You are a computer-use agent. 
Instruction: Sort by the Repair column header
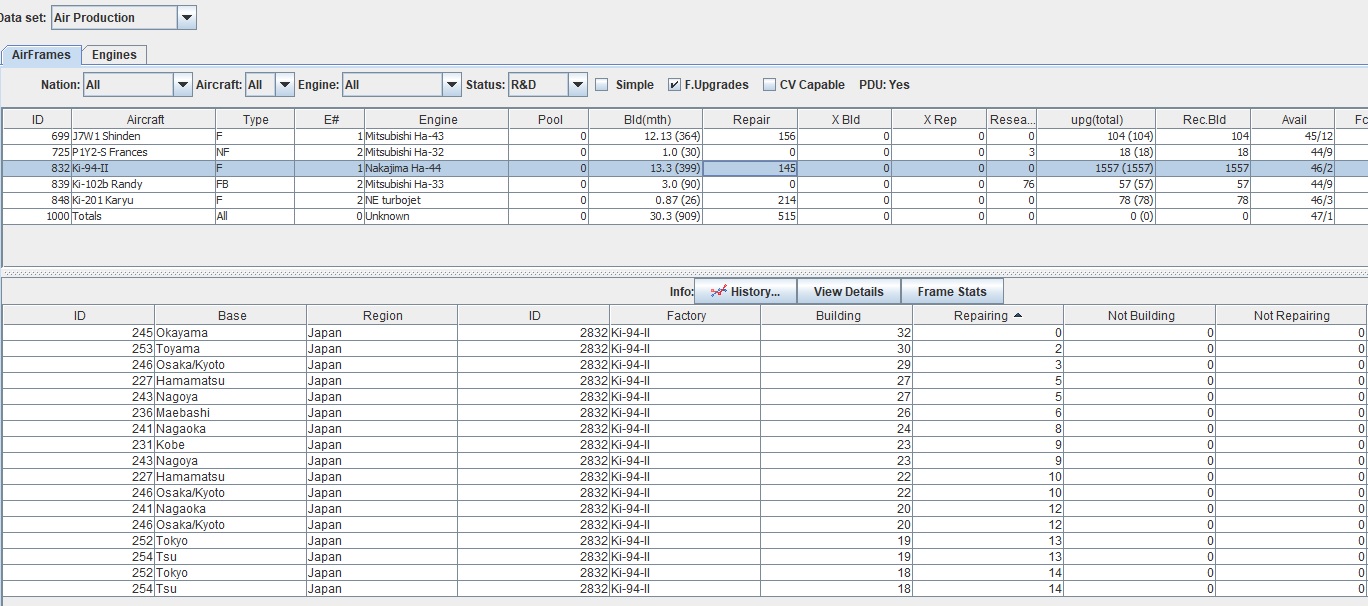[751, 119]
